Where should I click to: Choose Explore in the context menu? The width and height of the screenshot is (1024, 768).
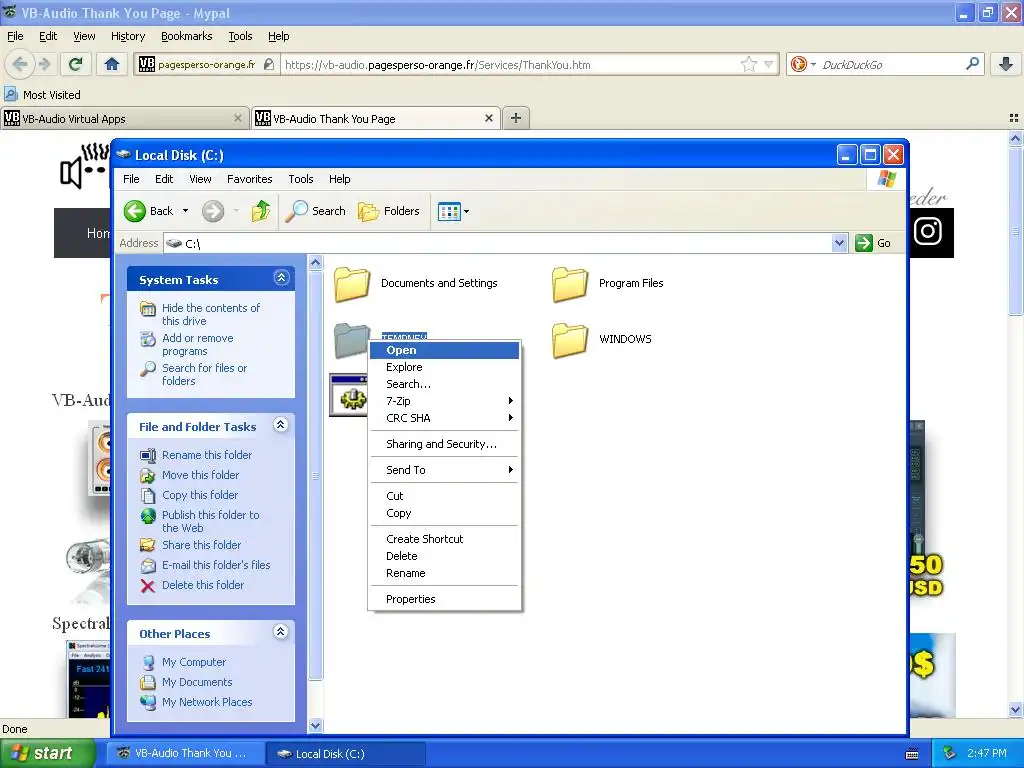point(445,367)
